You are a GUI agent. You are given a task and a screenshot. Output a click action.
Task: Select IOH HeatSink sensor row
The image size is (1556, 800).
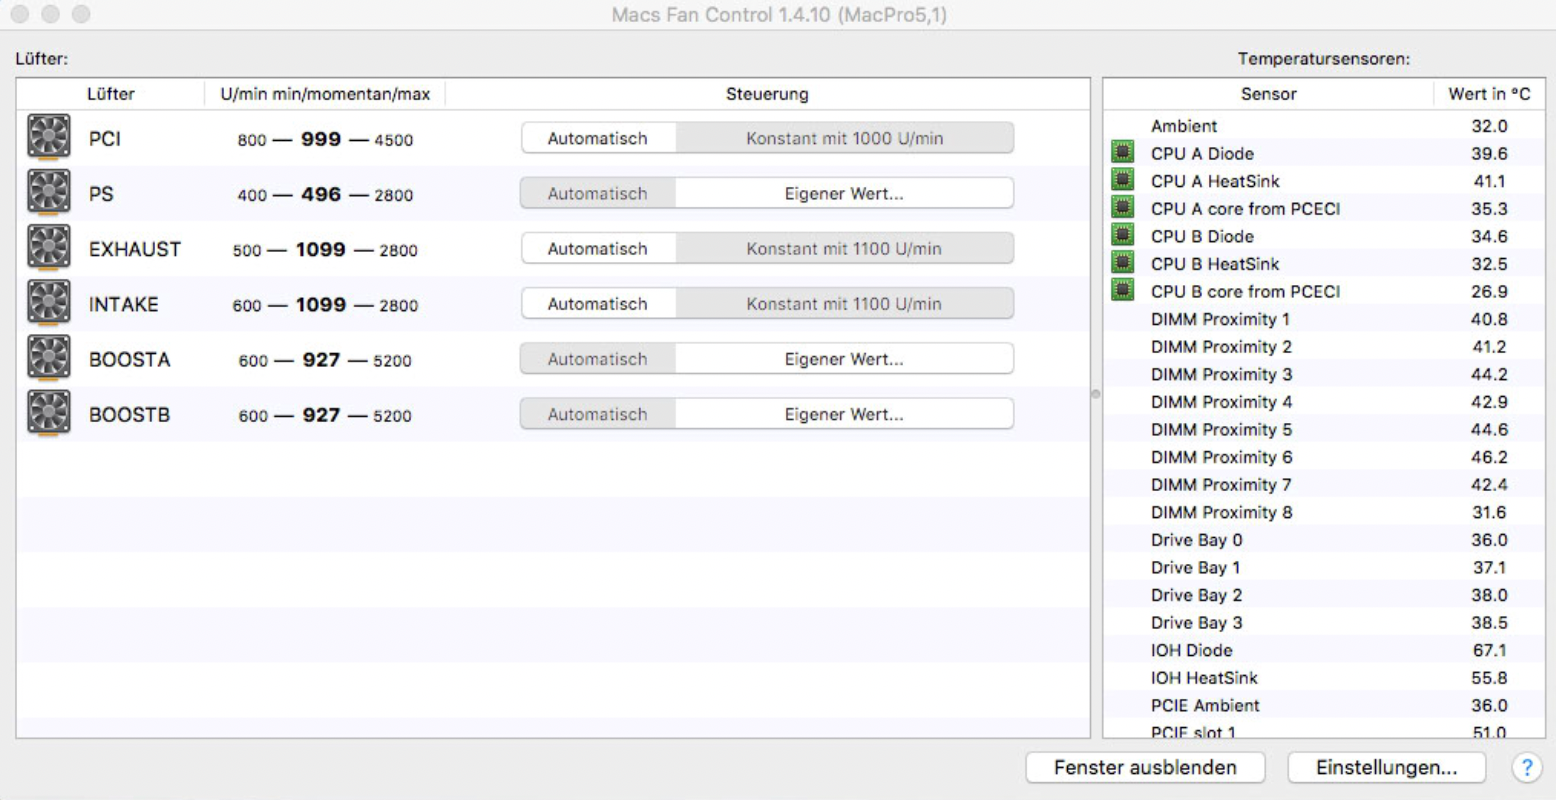pyautogui.click(x=1324, y=677)
